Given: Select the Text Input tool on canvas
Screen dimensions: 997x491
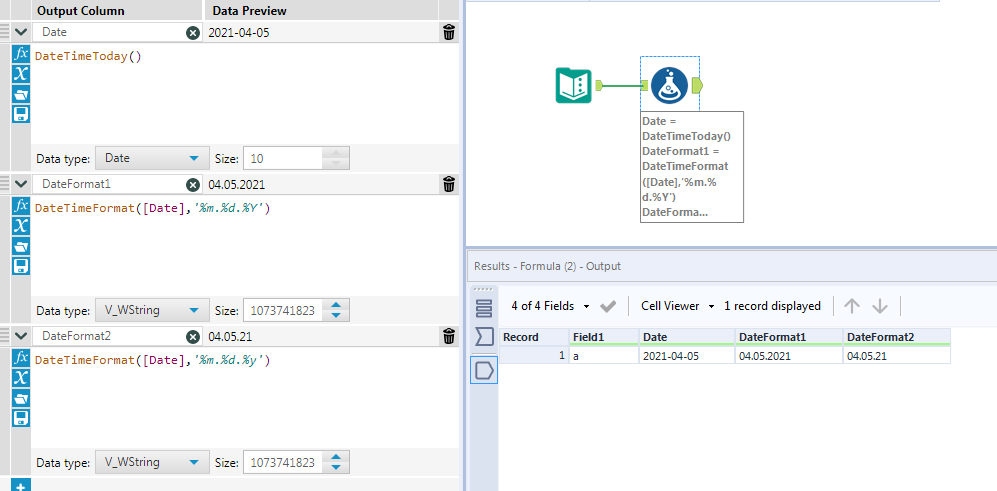Looking at the screenshot, I should 574,85.
